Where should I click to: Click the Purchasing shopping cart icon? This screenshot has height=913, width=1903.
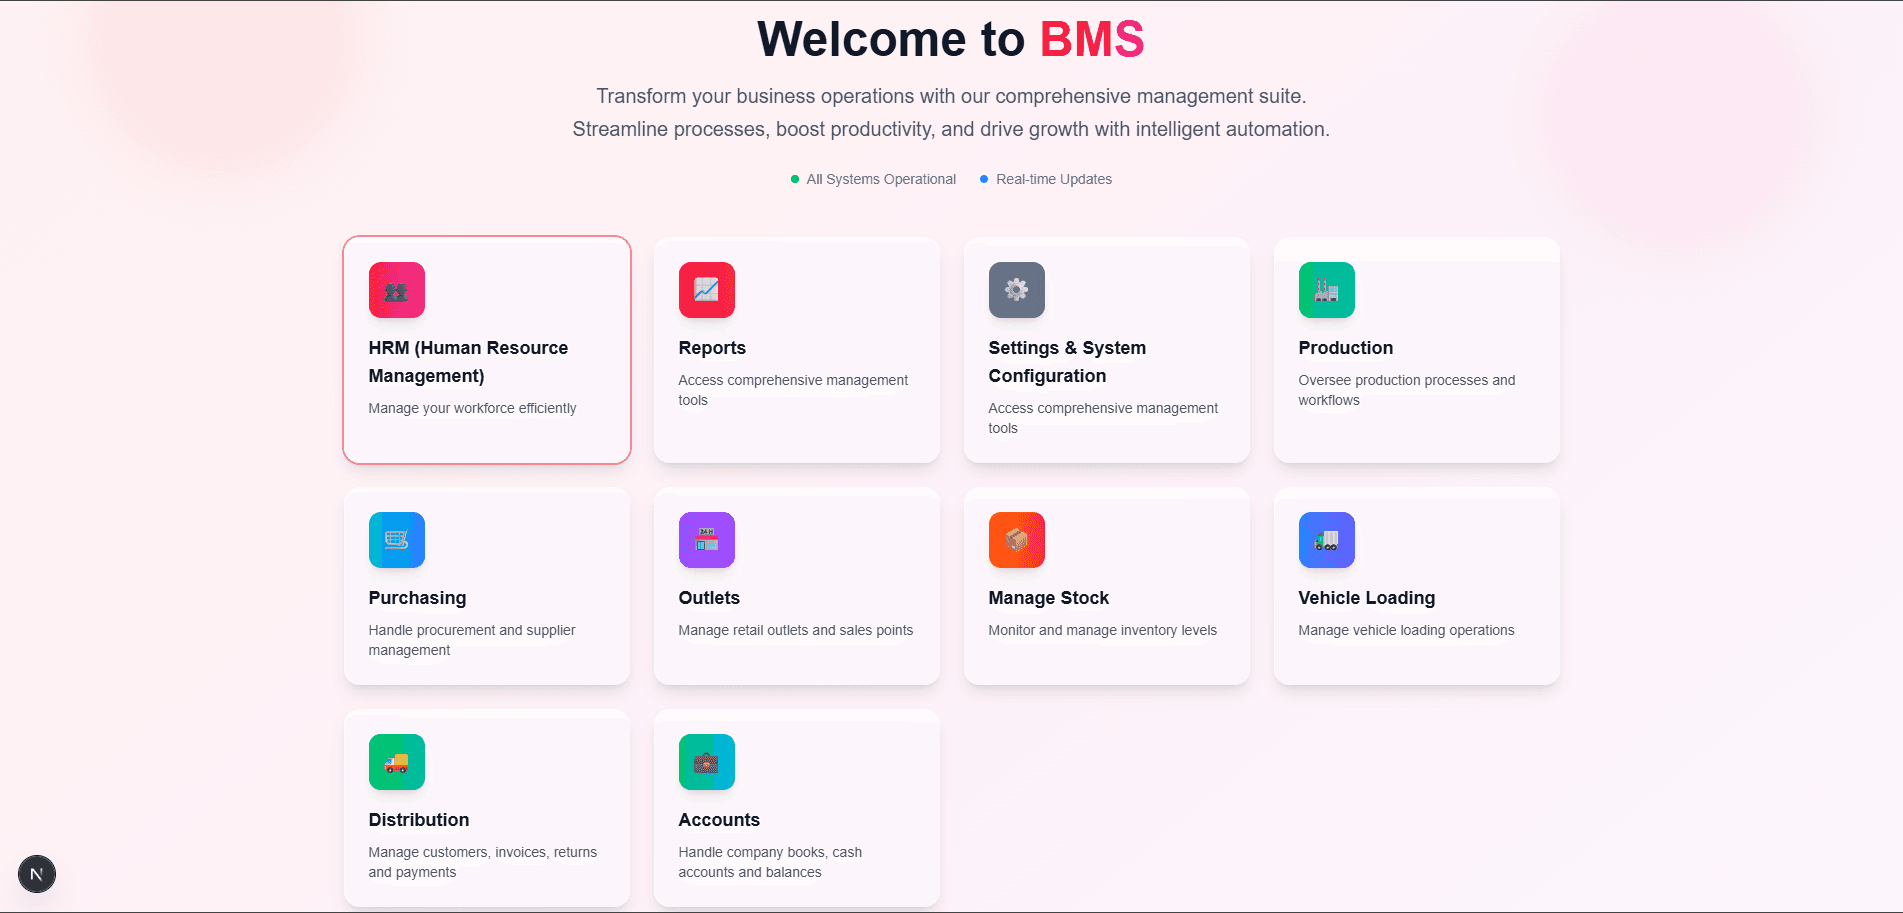[x=396, y=540]
